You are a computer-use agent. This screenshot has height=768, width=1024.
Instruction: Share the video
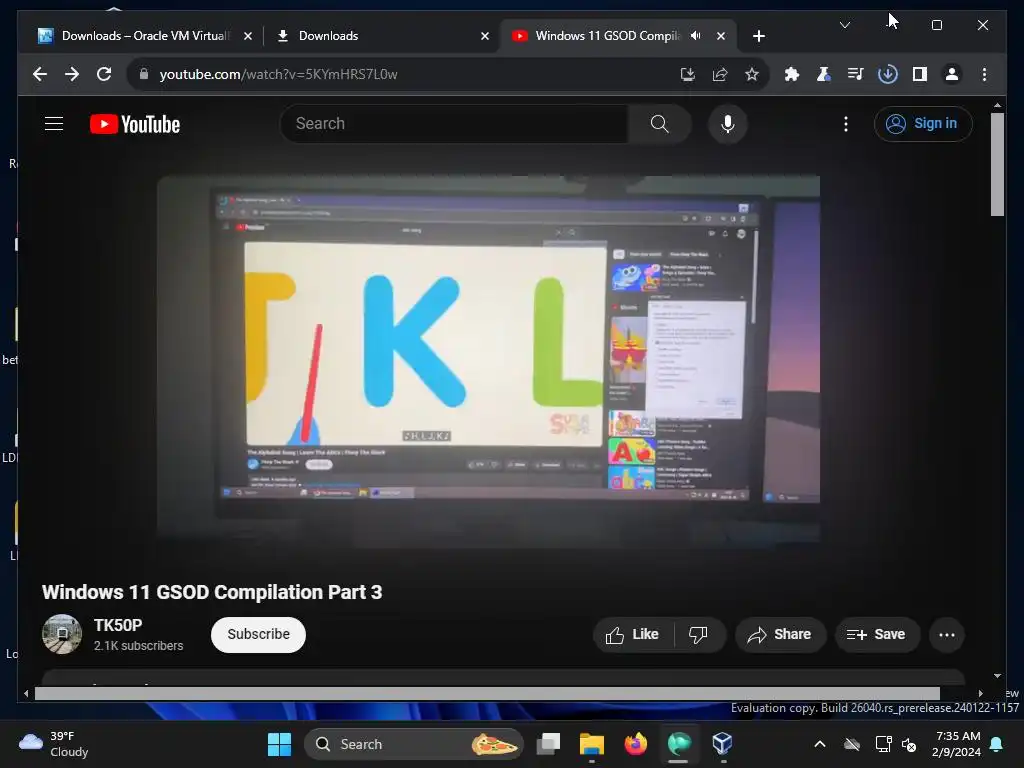click(x=780, y=635)
